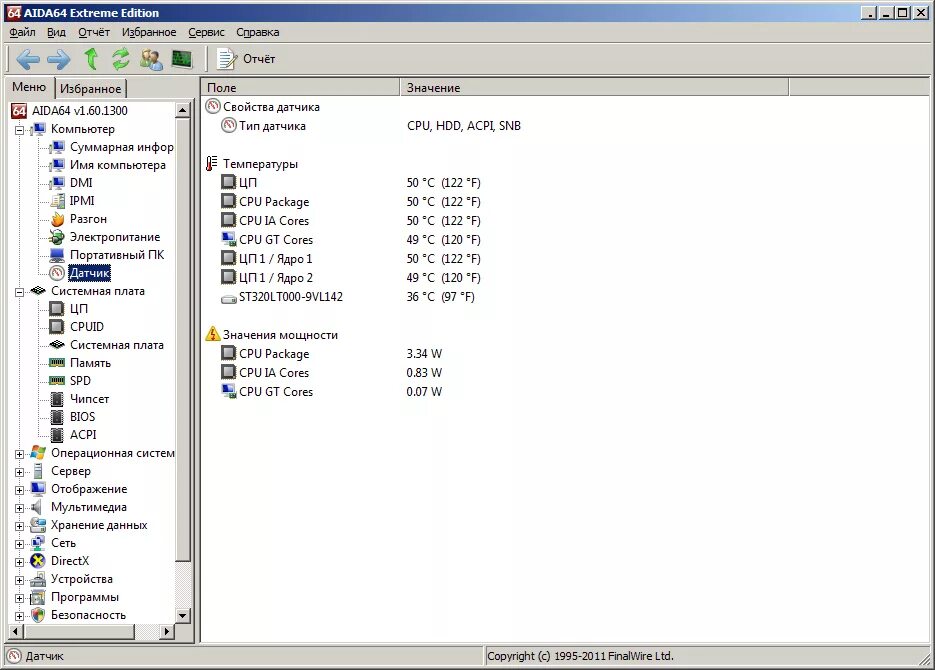This screenshot has height=670, width=935.
Task: Select AIDA64 v1.60.1300 root icon
Action: pyautogui.click(x=19, y=110)
